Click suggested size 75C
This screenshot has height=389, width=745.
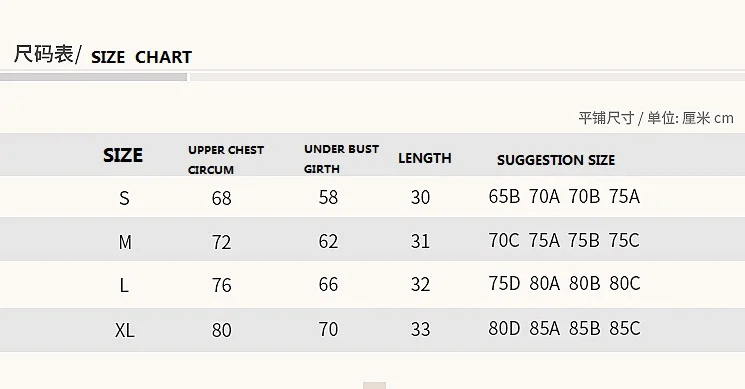(x=624, y=240)
